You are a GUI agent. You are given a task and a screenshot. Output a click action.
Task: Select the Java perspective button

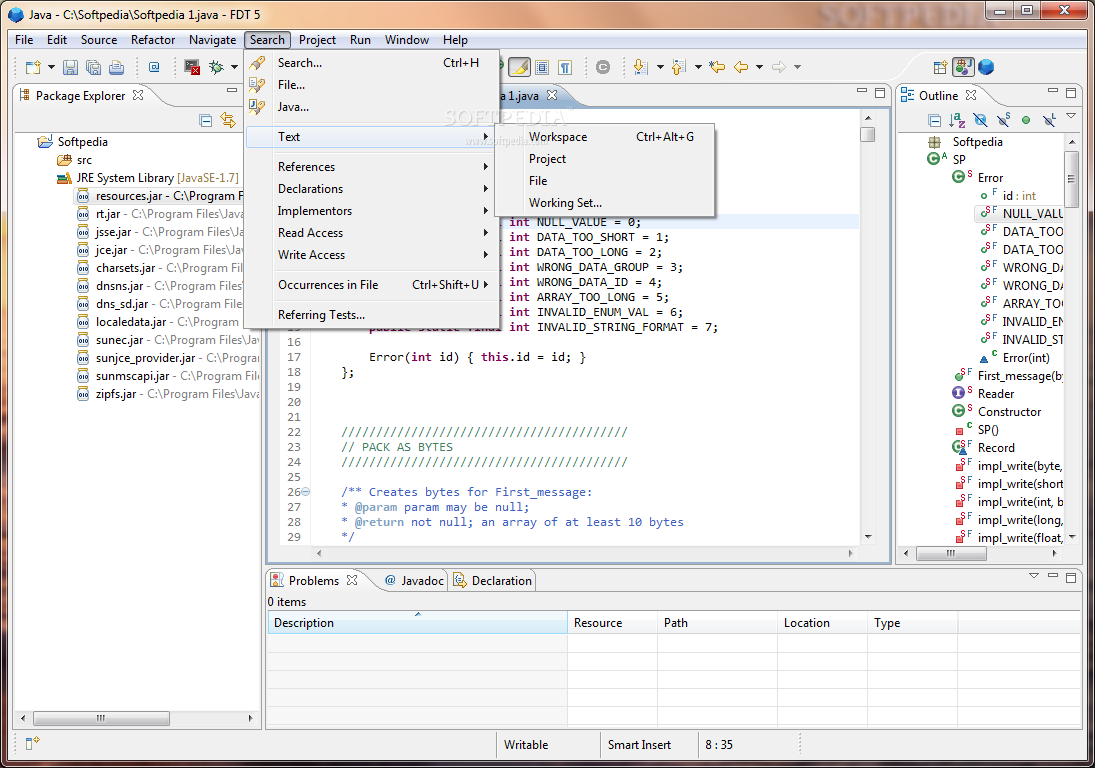pyautogui.click(x=963, y=67)
